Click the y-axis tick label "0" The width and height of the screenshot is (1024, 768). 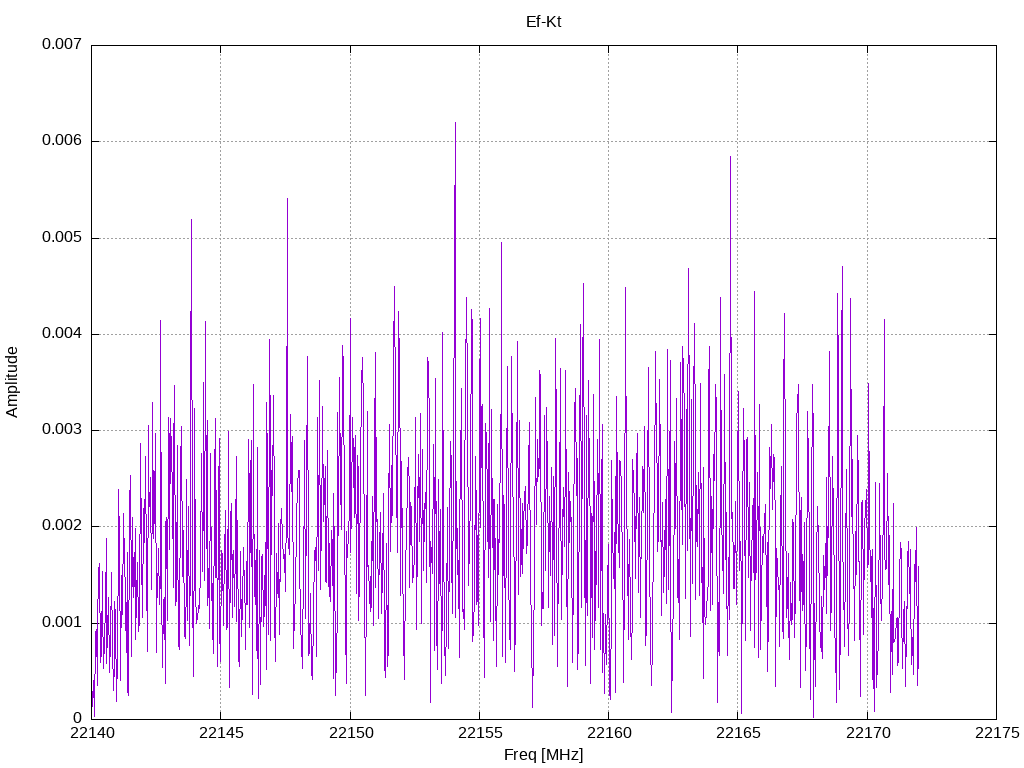pyautogui.click(x=78, y=718)
